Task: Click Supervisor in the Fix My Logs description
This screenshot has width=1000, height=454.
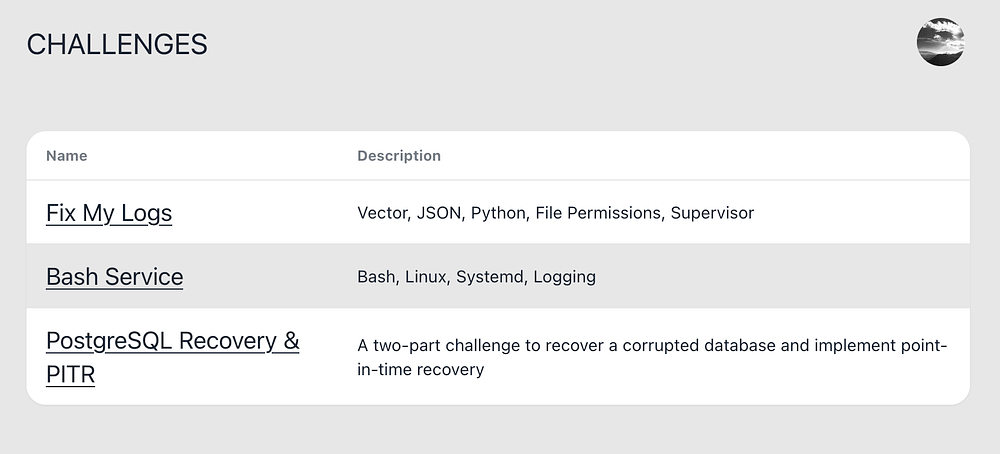Action: [x=712, y=213]
